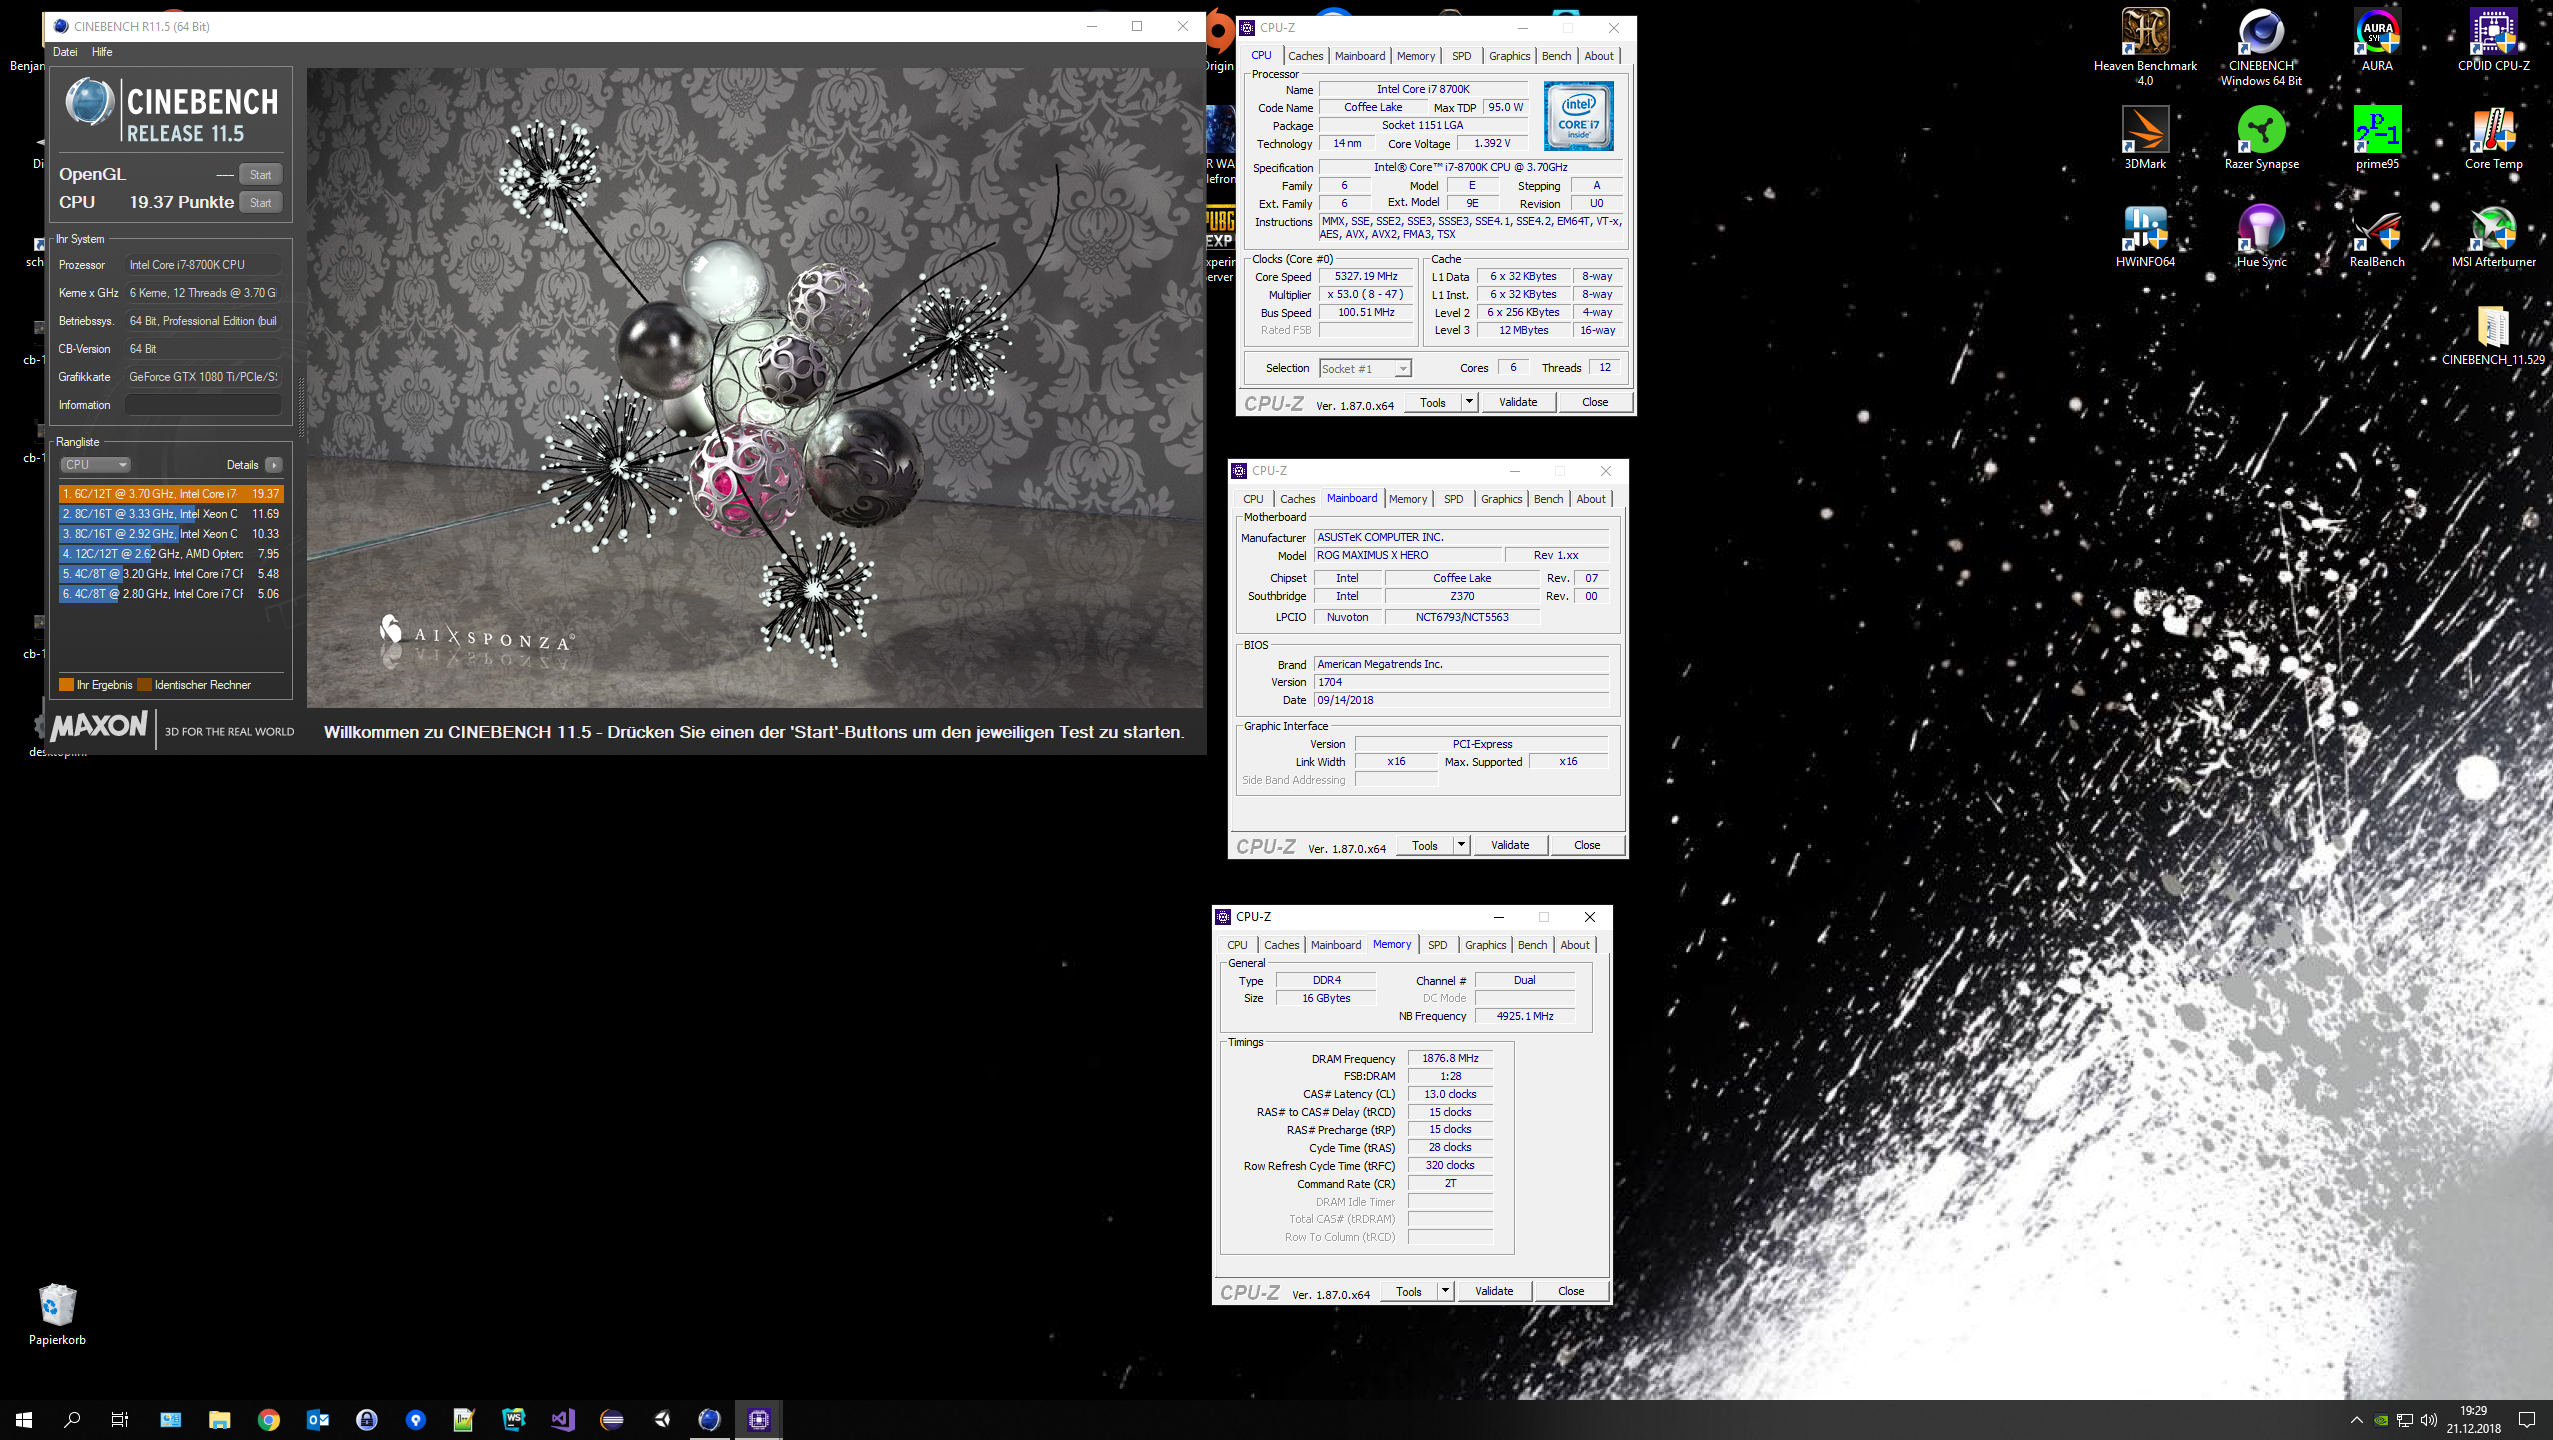Click the Information input field in Cinebench
This screenshot has height=1440, width=2553.
click(203, 405)
